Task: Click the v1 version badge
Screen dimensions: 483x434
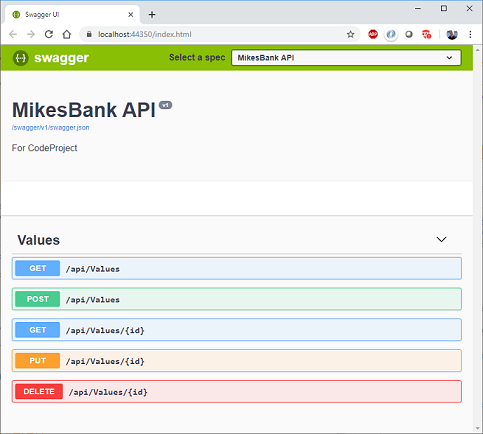Action: [x=166, y=105]
